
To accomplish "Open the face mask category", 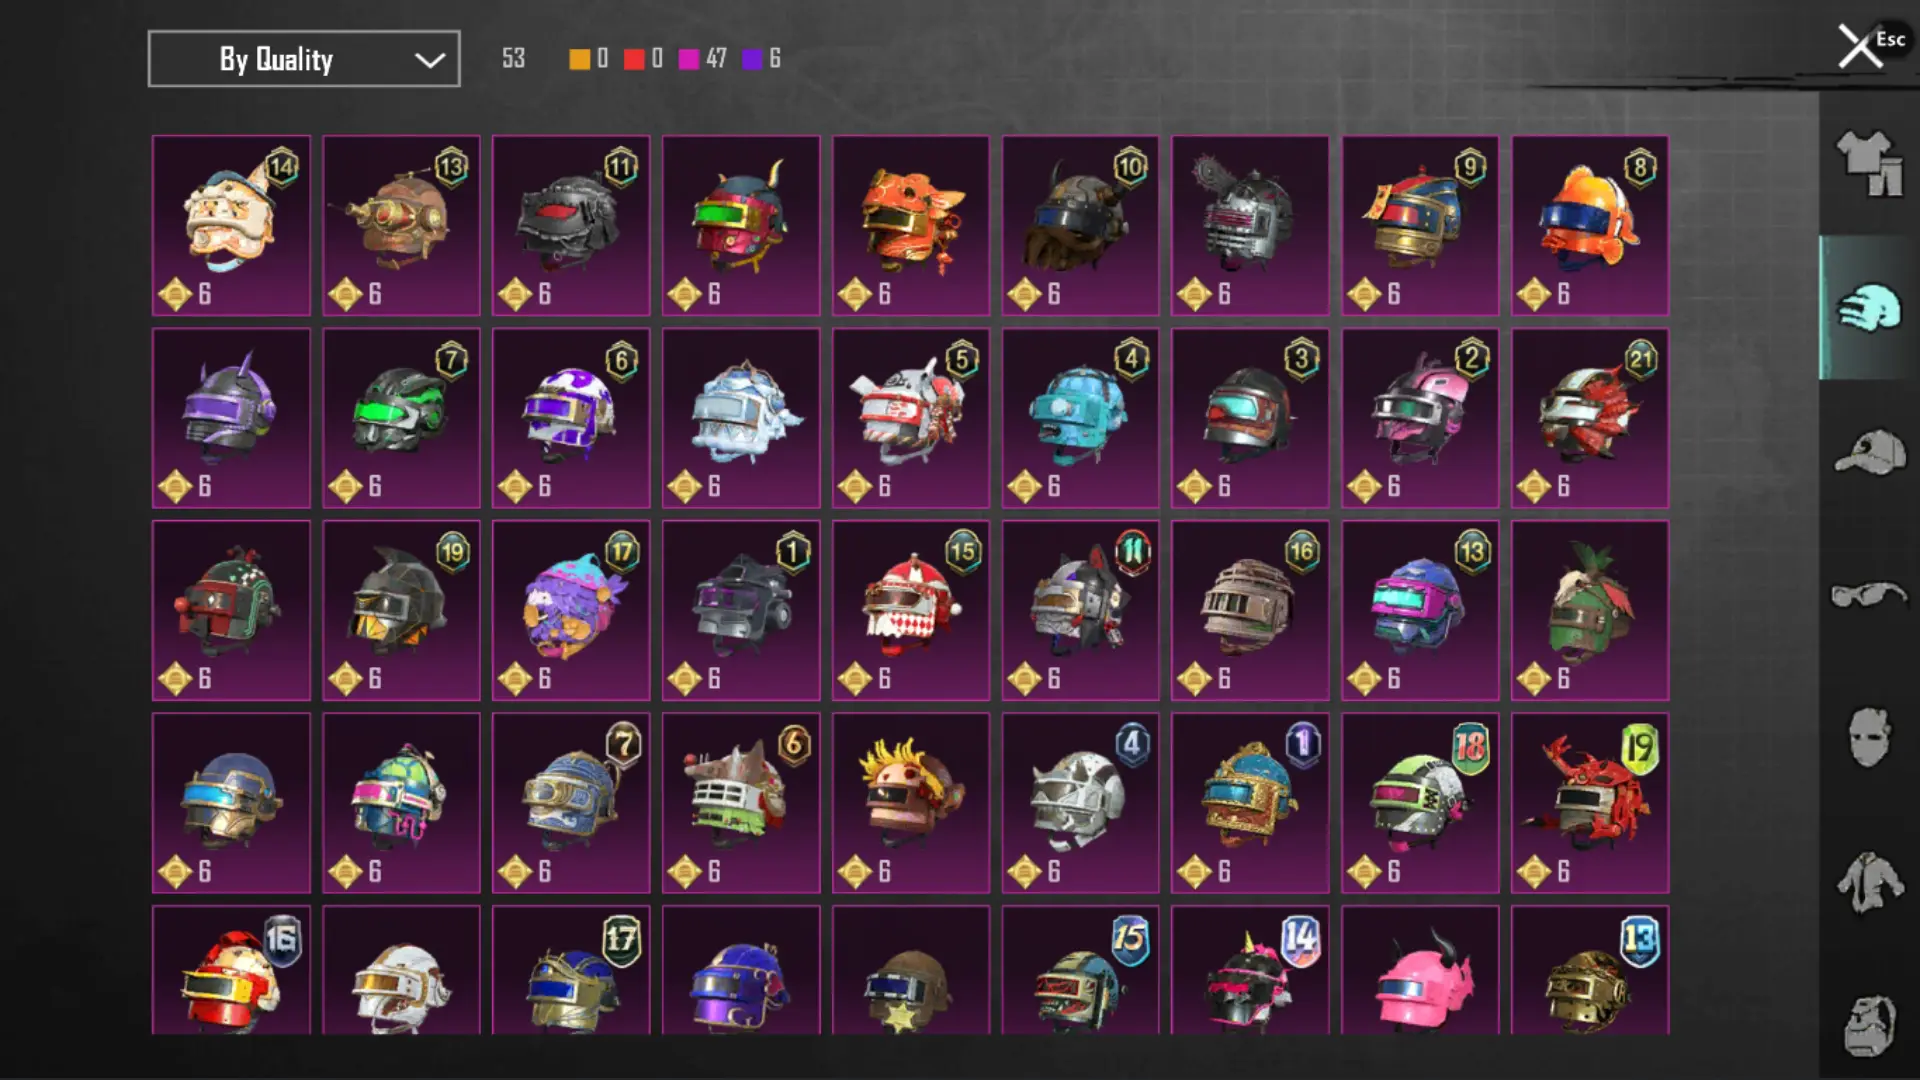I will tap(1868, 737).
